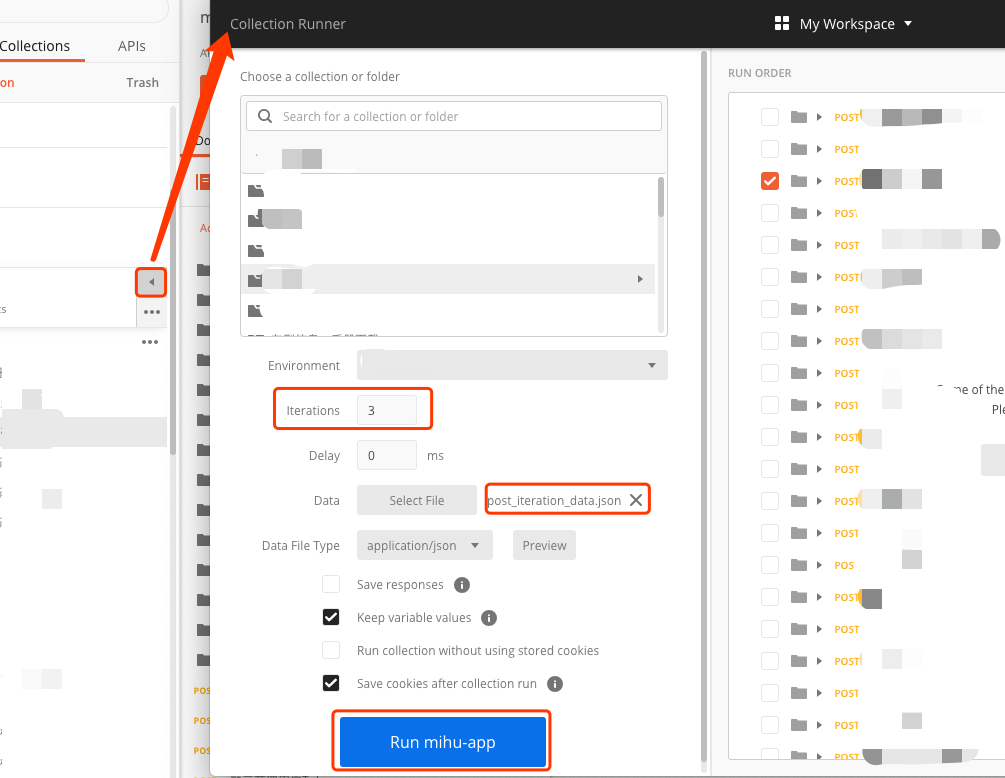Screen dimensions: 1005x778
Task: Uncheck Save cookies after collection run
Action: pos(331,683)
